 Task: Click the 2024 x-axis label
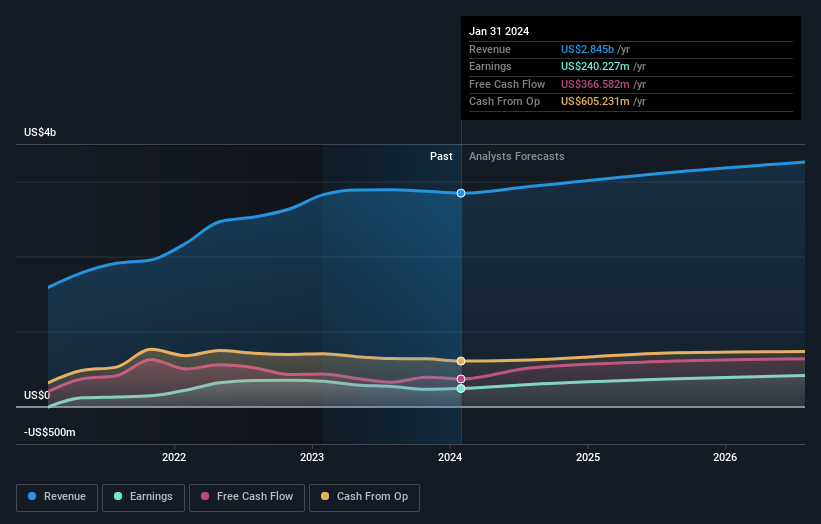450,457
